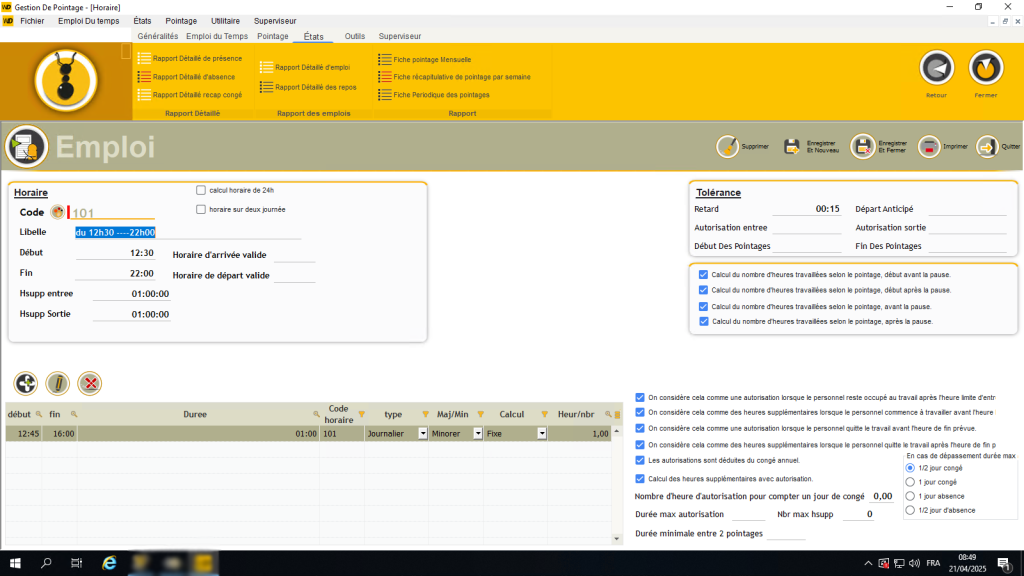Click the red X delete row icon
The height and width of the screenshot is (576, 1024).
(x=90, y=383)
